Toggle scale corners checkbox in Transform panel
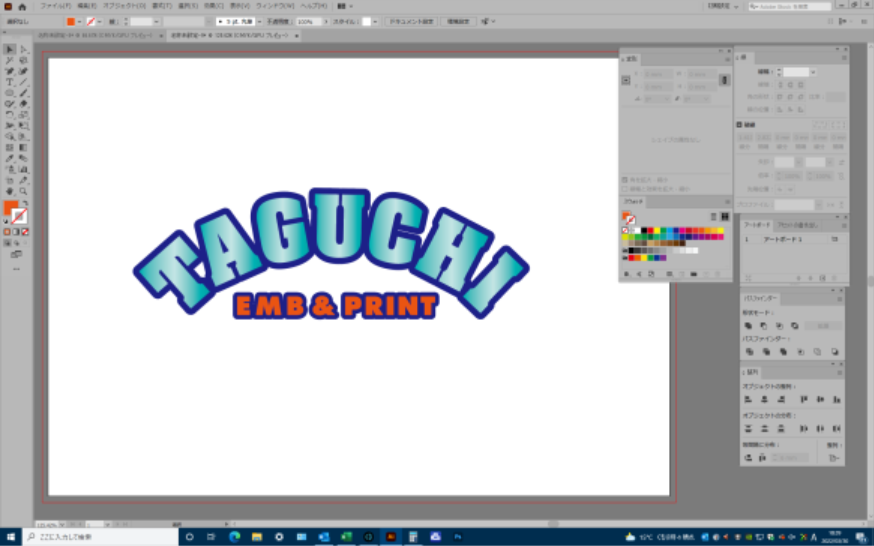The image size is (874, 546). coord(625,180)
